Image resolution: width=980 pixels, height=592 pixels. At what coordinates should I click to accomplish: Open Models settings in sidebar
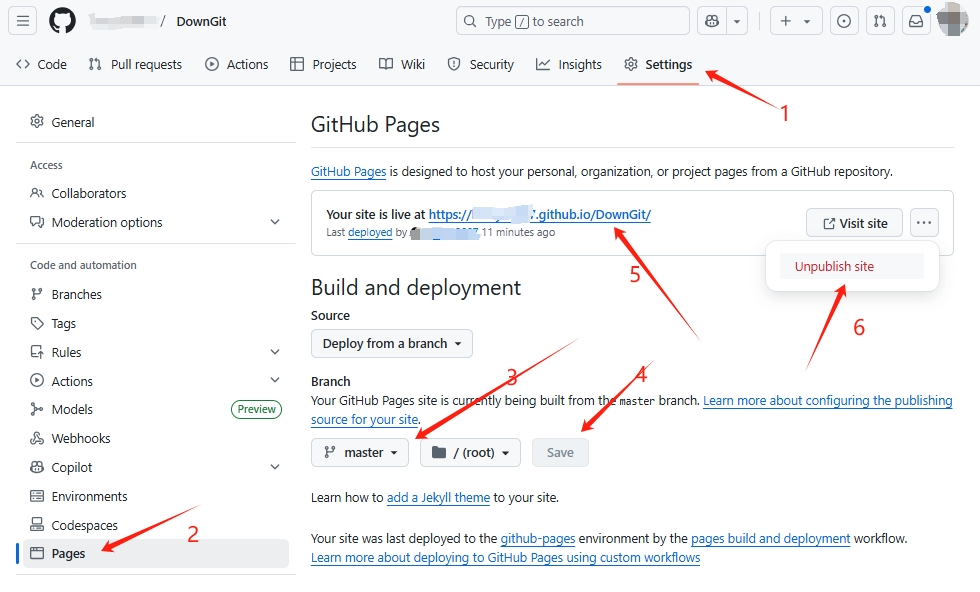[x=156, y=409]
